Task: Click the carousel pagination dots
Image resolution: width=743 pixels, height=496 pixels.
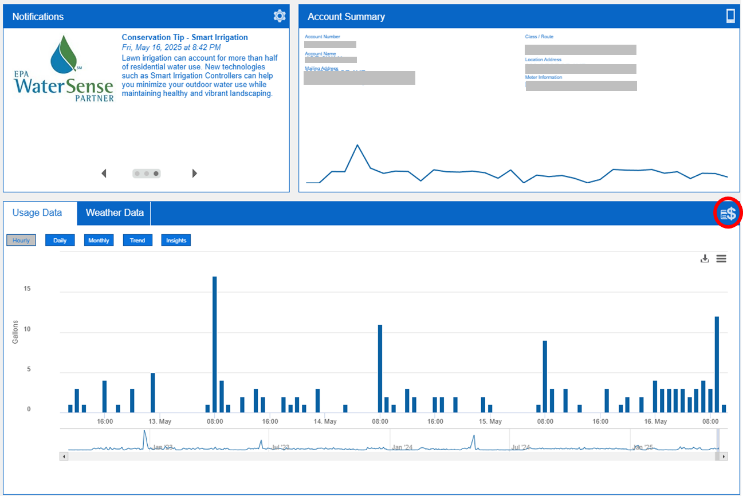Action: [146, 173]
